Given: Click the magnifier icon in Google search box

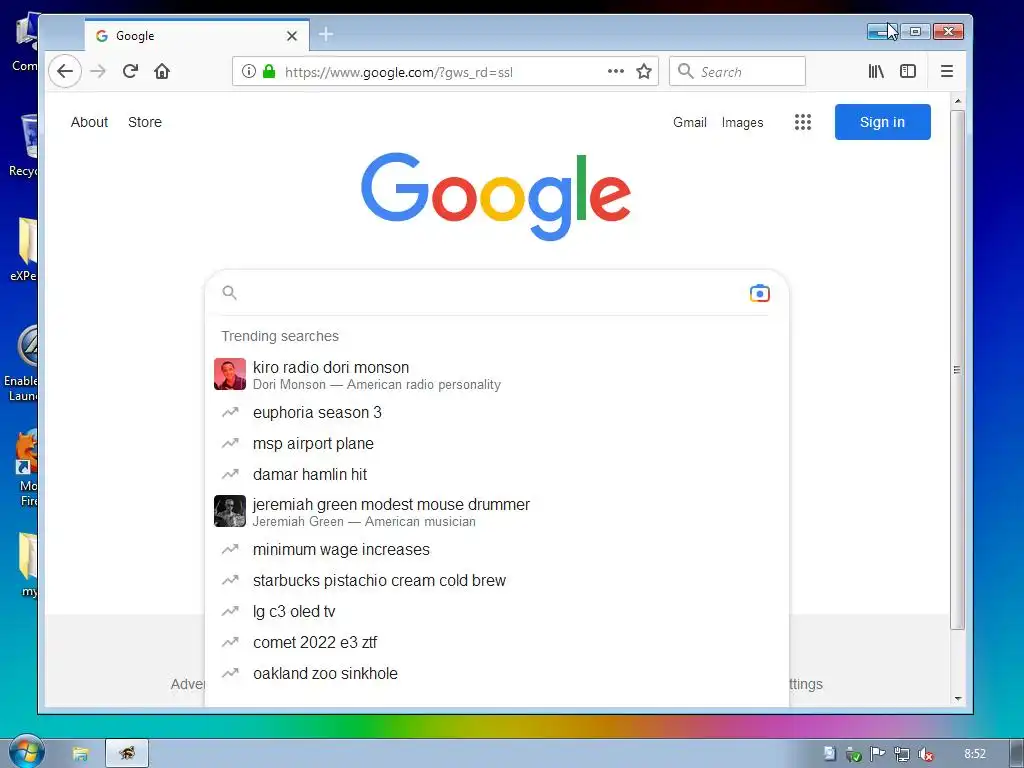Looking at the screenshot, I should pyautogui.click(x=229, y=293).
